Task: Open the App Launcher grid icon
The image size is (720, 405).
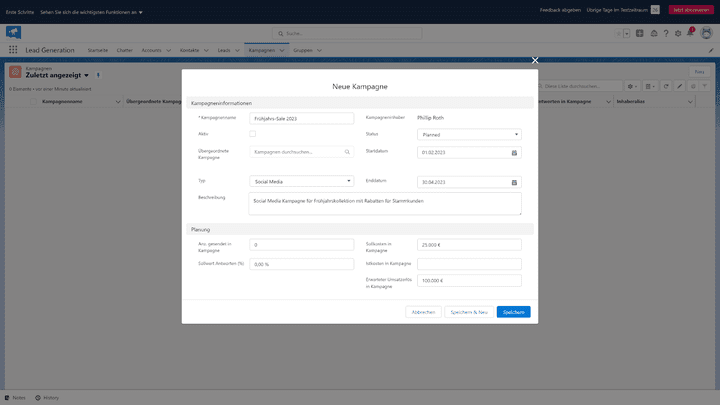Action: [x=13, y=49]
